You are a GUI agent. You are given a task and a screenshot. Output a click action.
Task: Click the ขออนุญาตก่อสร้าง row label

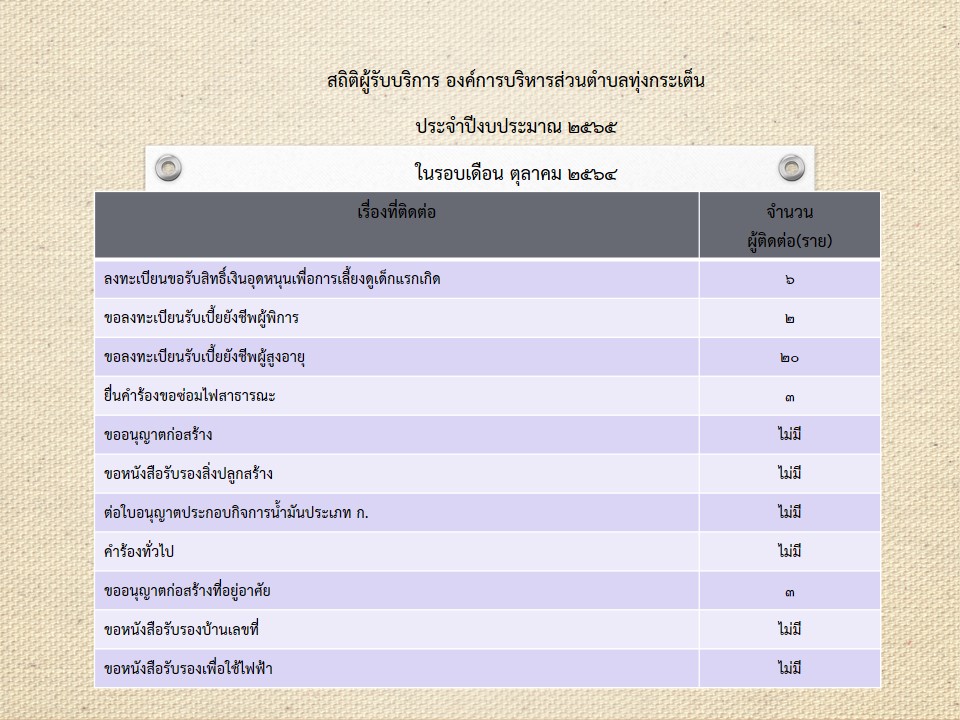click(158, 435)
